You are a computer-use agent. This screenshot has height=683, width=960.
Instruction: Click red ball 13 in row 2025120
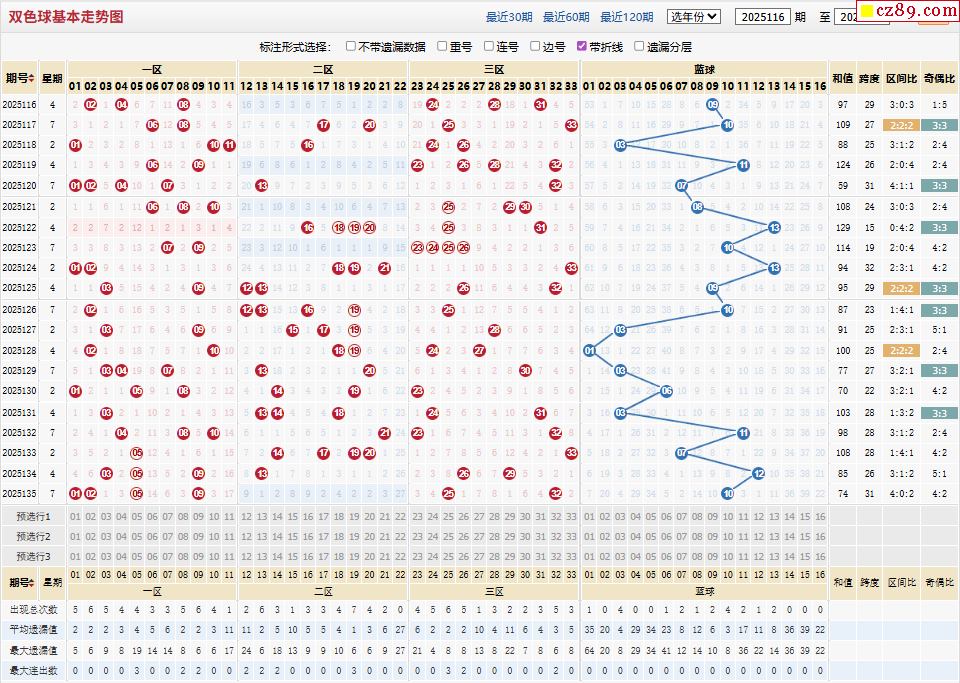coord(261,185)
